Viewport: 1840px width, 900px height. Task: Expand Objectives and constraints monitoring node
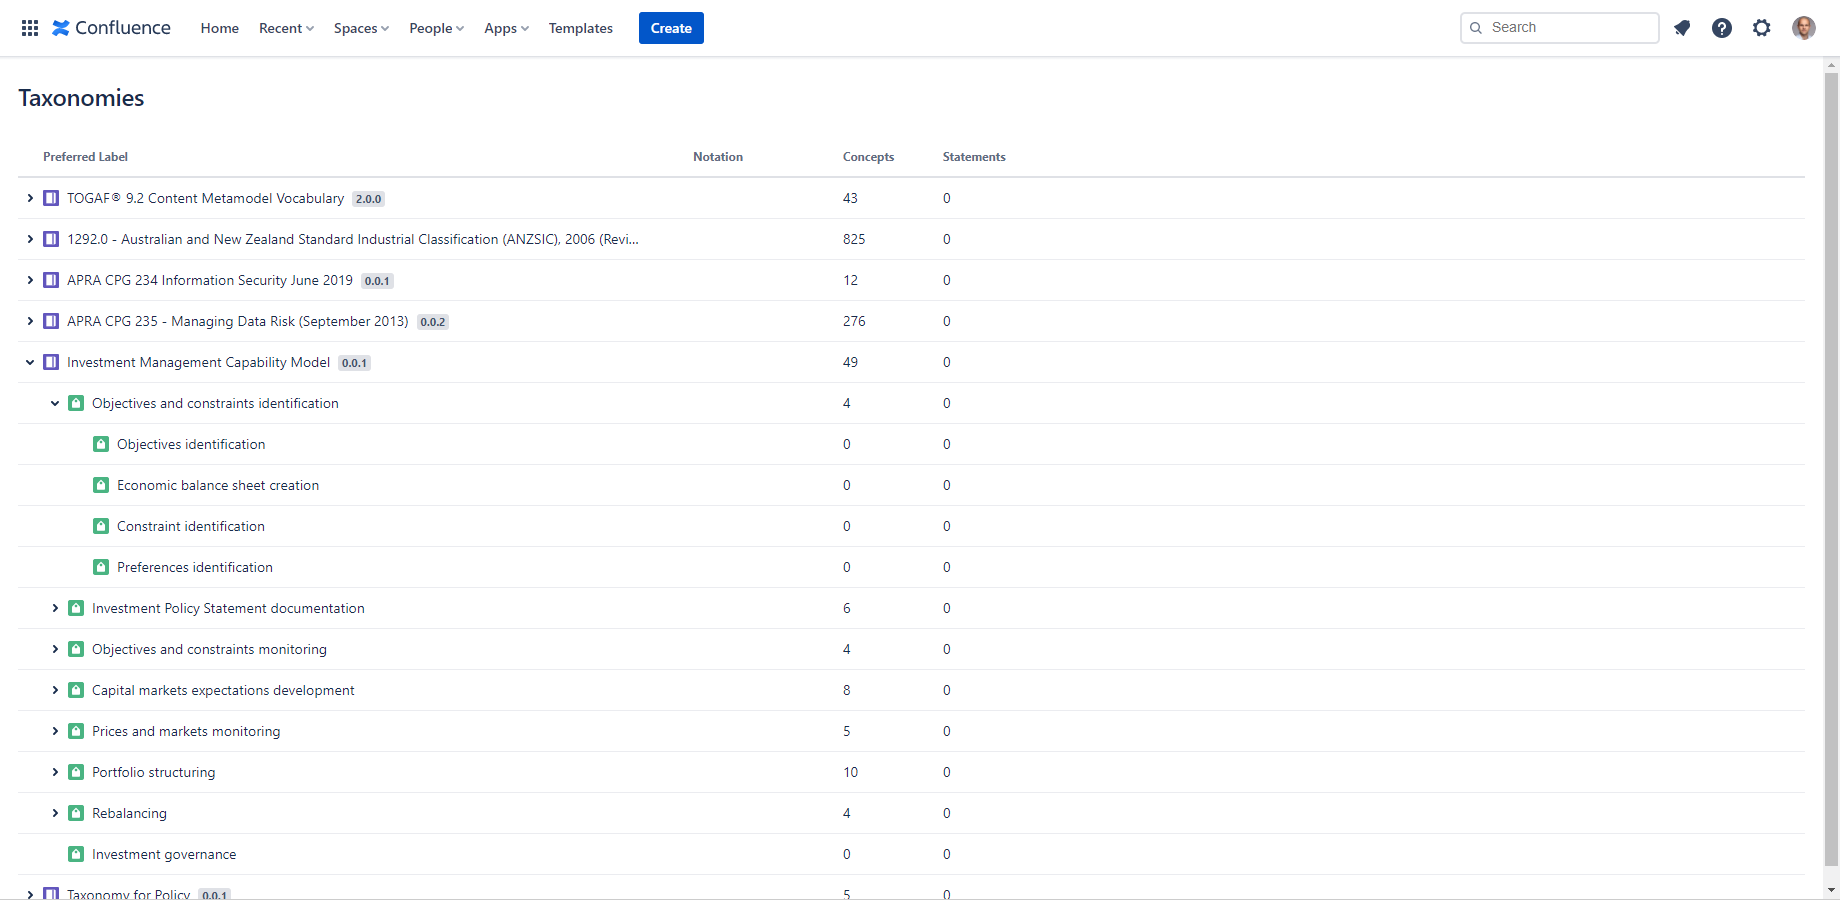click(55, 649)
